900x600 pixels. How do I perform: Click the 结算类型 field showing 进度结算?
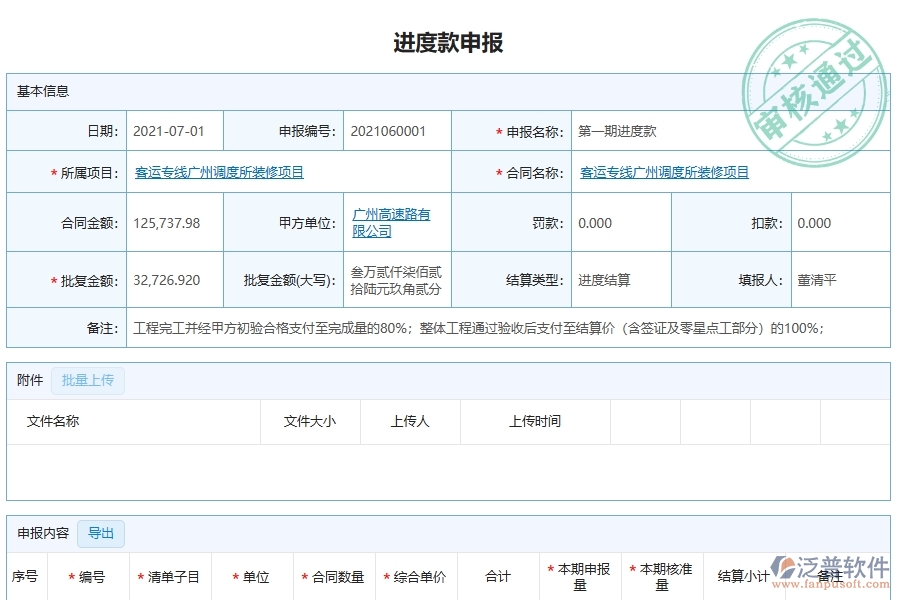tap(605, 280)
